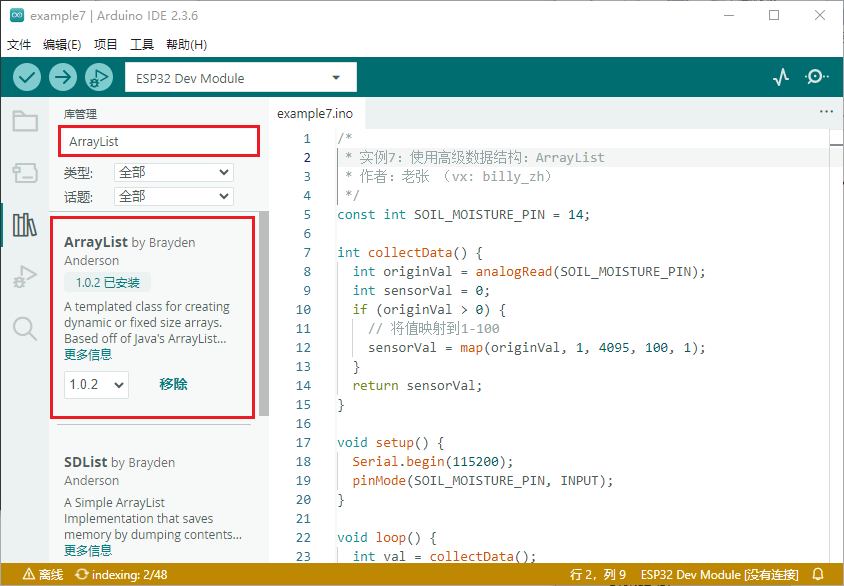Open the Debug sidebar panel icon

tap(25, 277)
